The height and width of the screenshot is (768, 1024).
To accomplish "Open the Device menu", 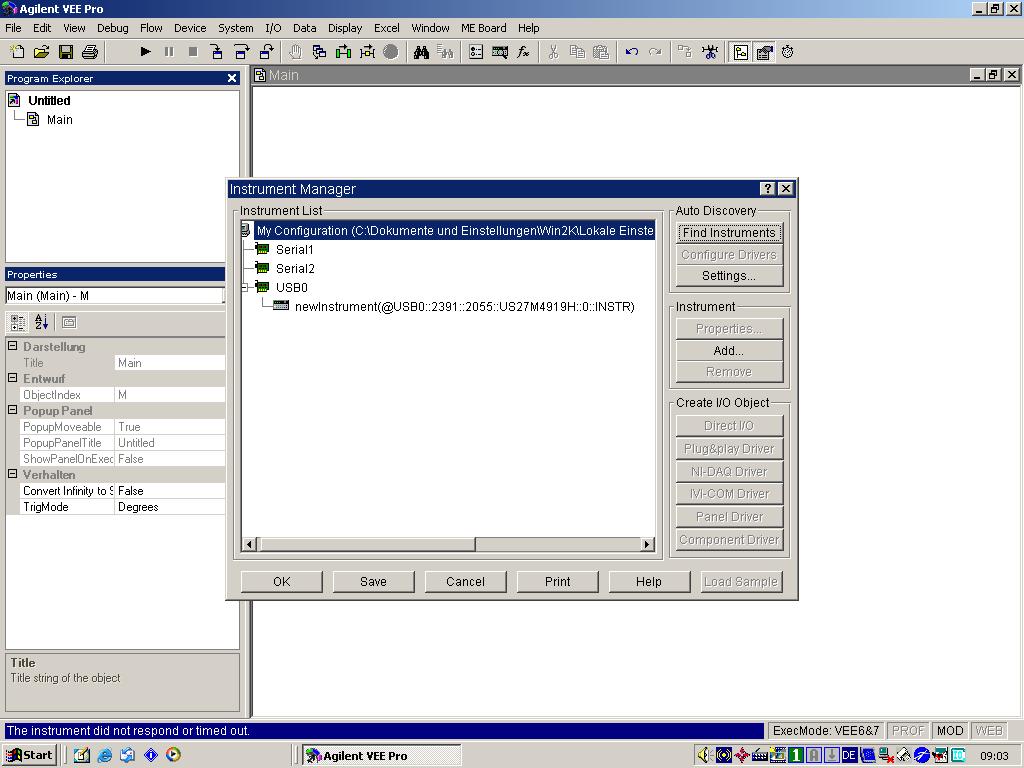I will (x=190, y=28).
